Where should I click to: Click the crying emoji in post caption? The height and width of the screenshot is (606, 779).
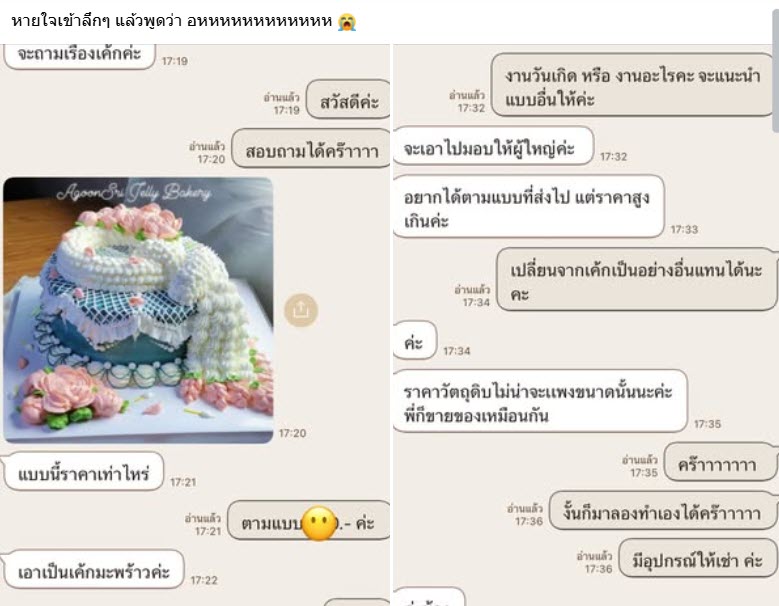click(347, 21)
